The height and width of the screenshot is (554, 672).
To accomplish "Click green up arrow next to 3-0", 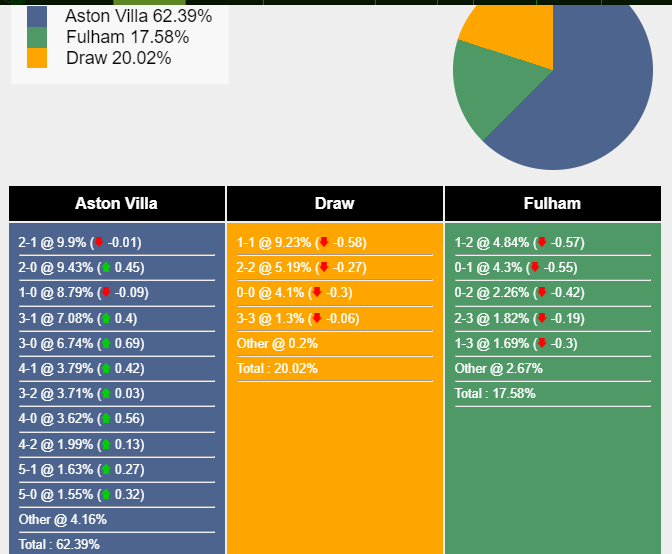I will click(105, 344).
